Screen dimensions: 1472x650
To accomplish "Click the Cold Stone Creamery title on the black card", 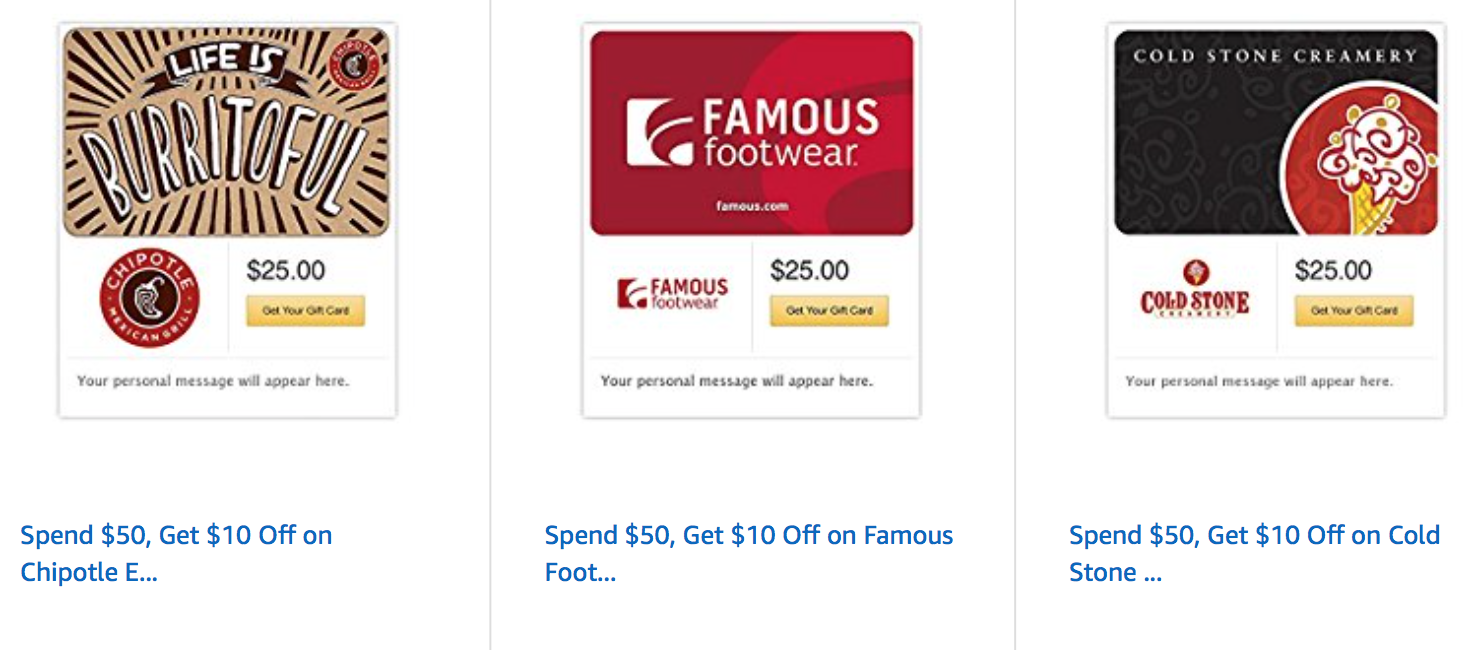I will pyautogui.click(x=1273, y=56).
